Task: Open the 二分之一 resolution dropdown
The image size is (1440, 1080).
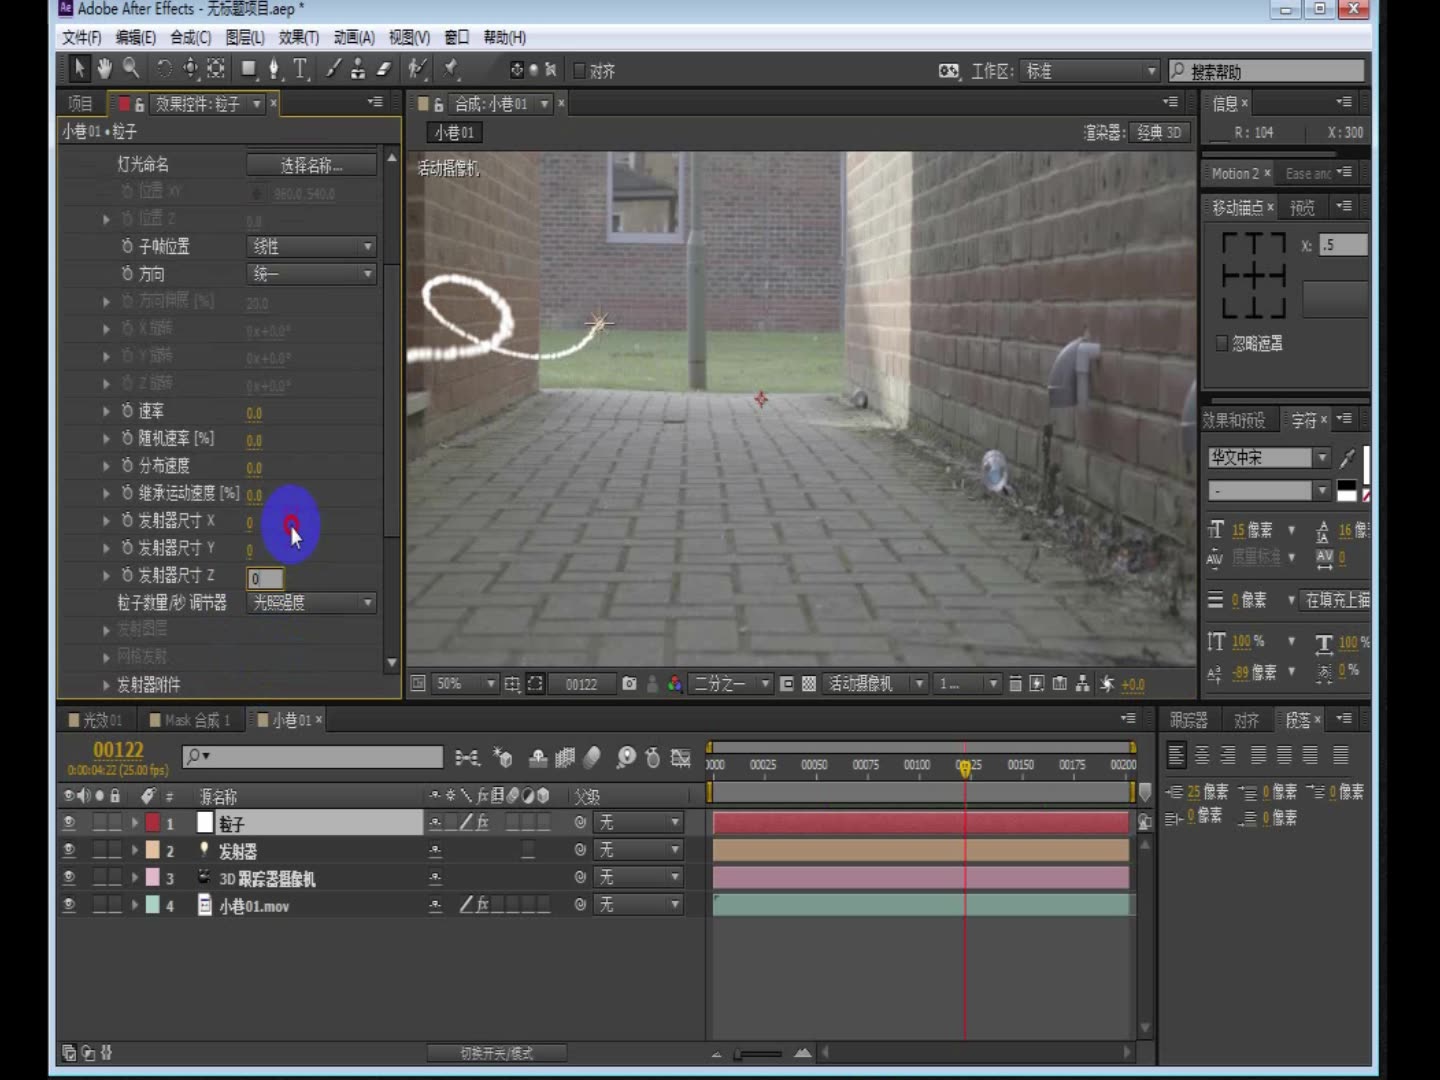Action: click(x=729, y=684)
